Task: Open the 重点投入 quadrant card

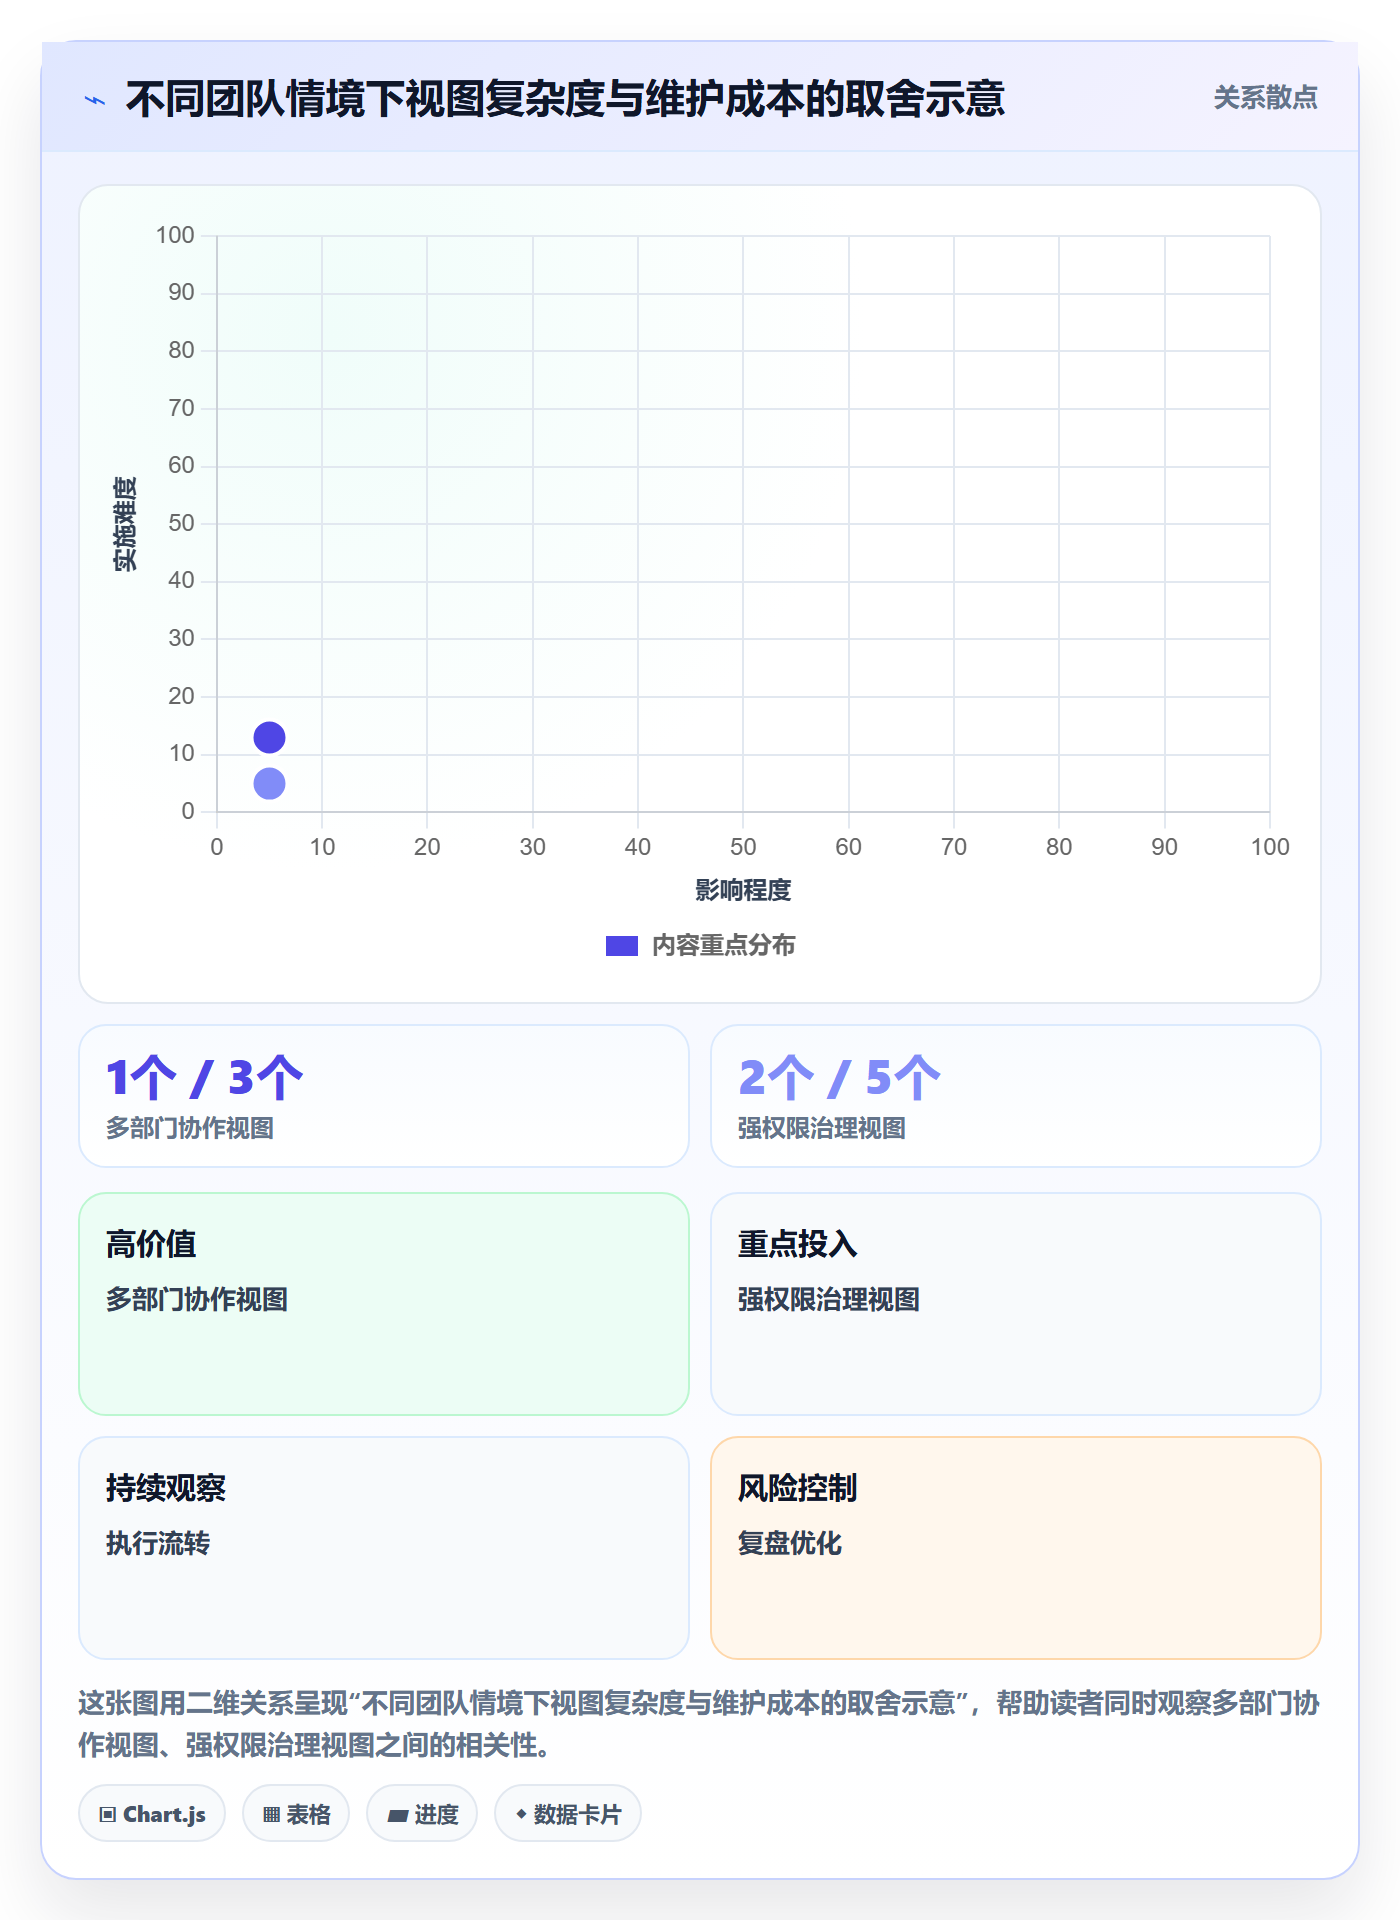Action: point(1016,1304)
